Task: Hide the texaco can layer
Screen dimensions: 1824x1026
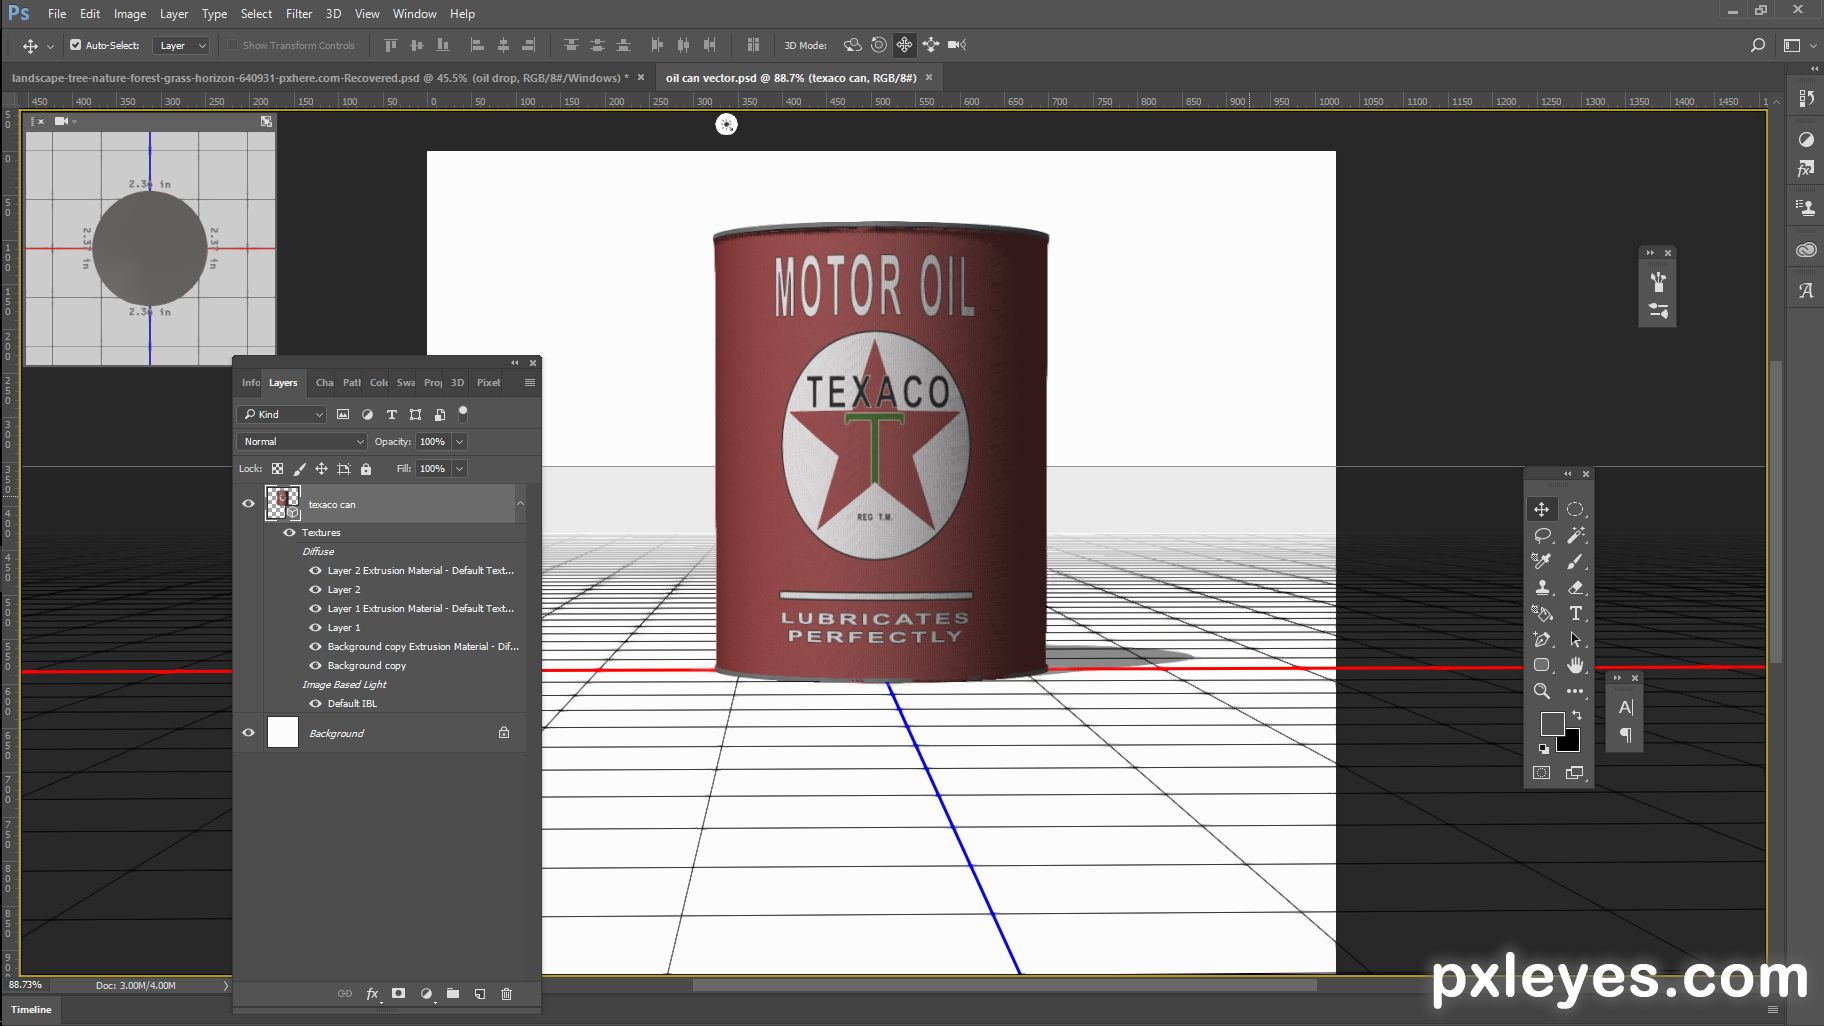Action: point(249,504)
